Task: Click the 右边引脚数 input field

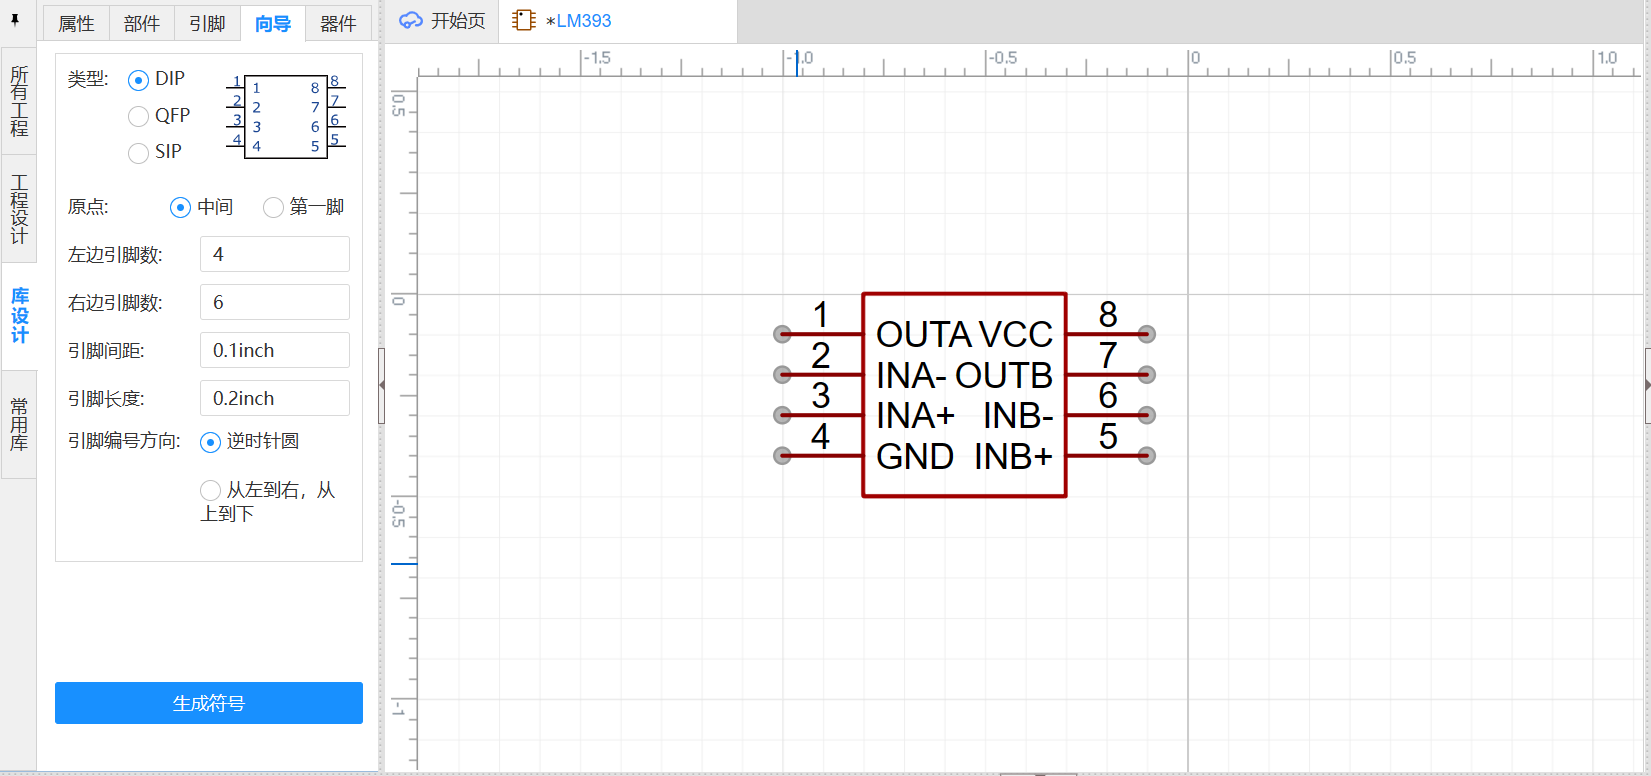Action: click(x=275, y=302)
